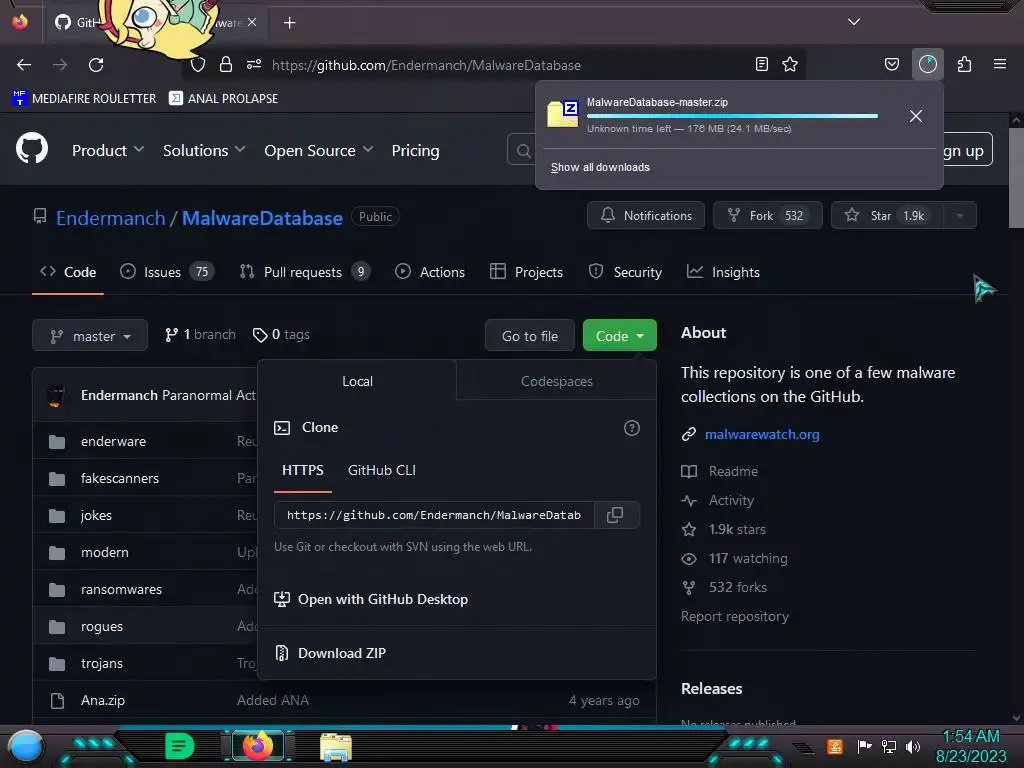Click the Go to file button

530,336
